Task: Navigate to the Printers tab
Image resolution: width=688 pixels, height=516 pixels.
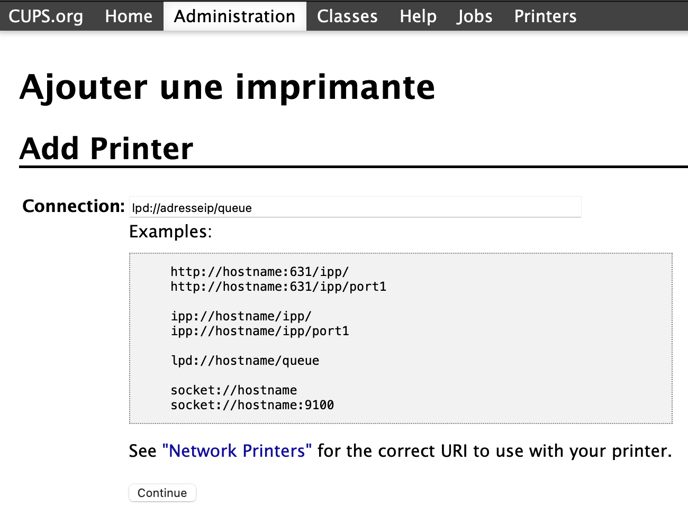Action: pyautogui.click(x=545, y=16)
